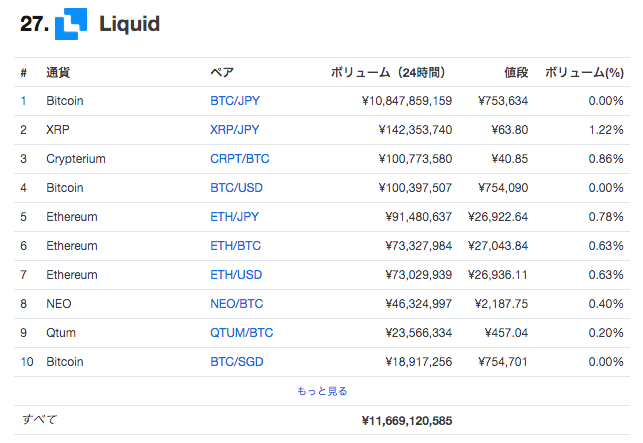Screen dimensions: 643x443
Task: Click the 0.20% volume share
Action: (606, 333)
